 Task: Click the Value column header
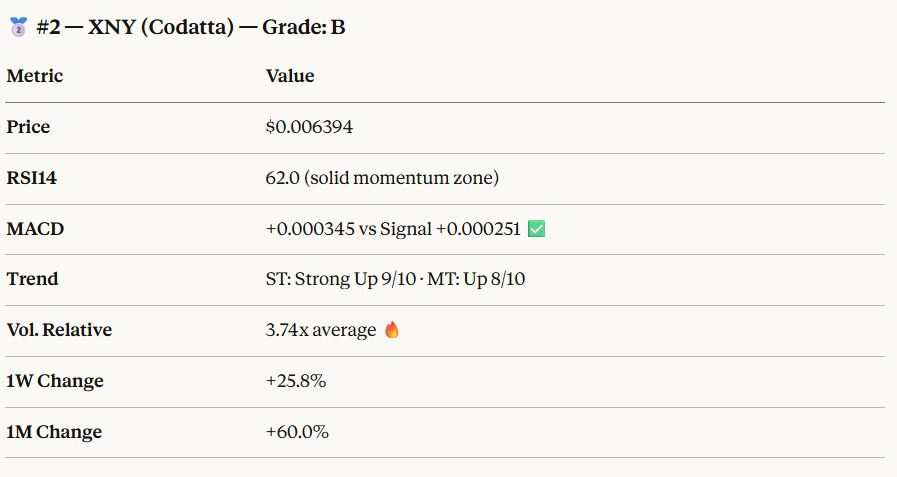click(x=290, y=76)
